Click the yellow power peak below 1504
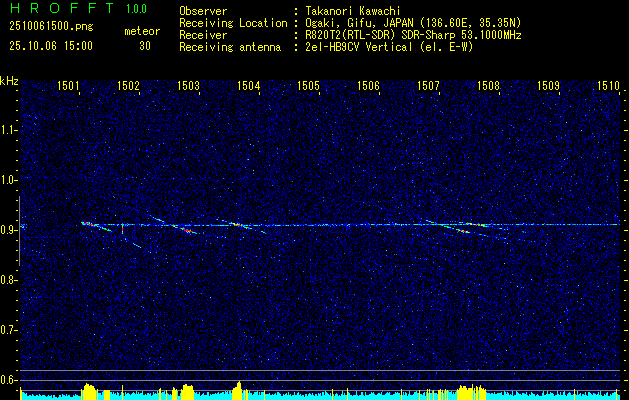629x400 pixels. pyautogui.click(x=239, y=387)
